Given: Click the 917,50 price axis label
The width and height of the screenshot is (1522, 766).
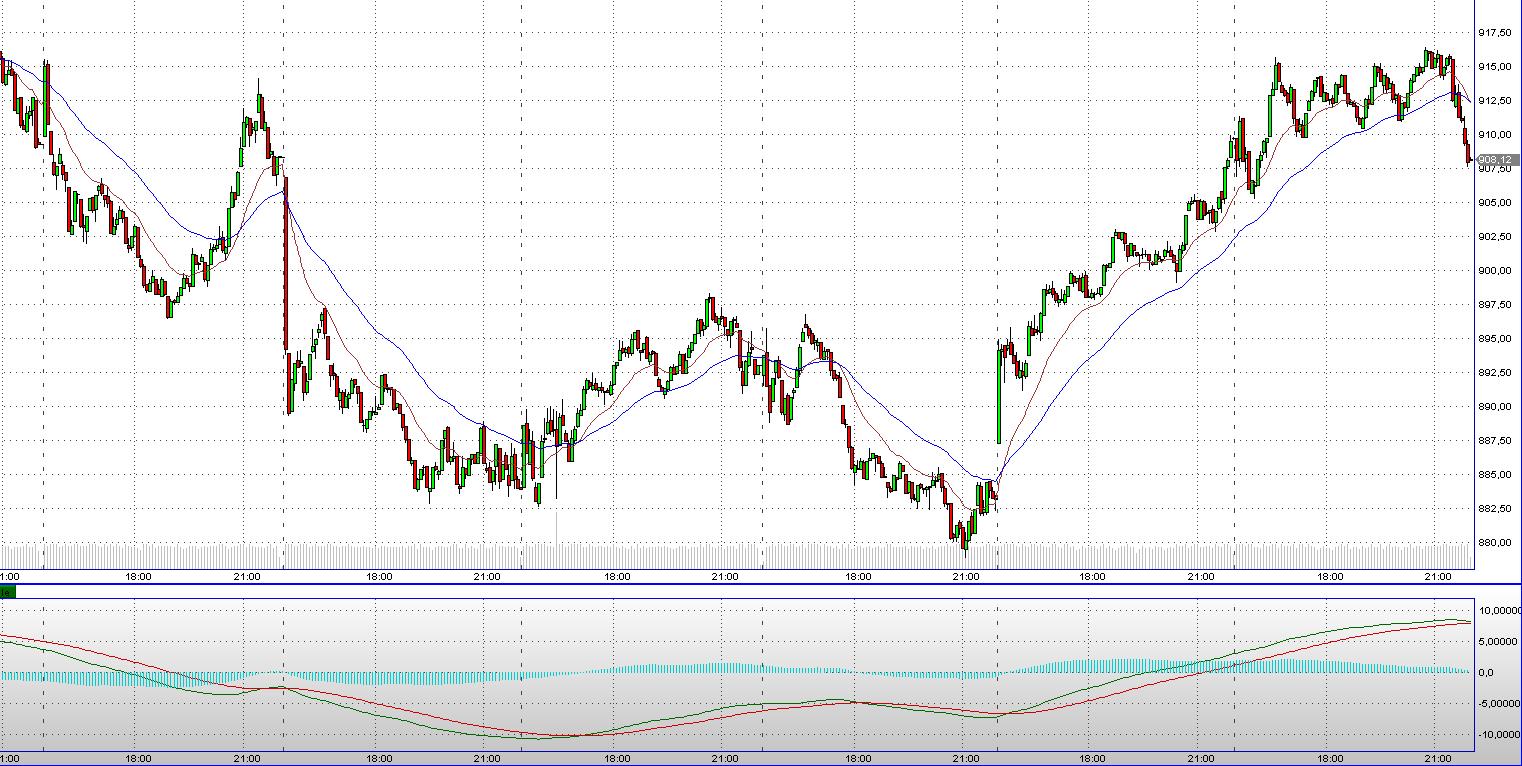Looking at the screenshot, I should coord(1495,33).
